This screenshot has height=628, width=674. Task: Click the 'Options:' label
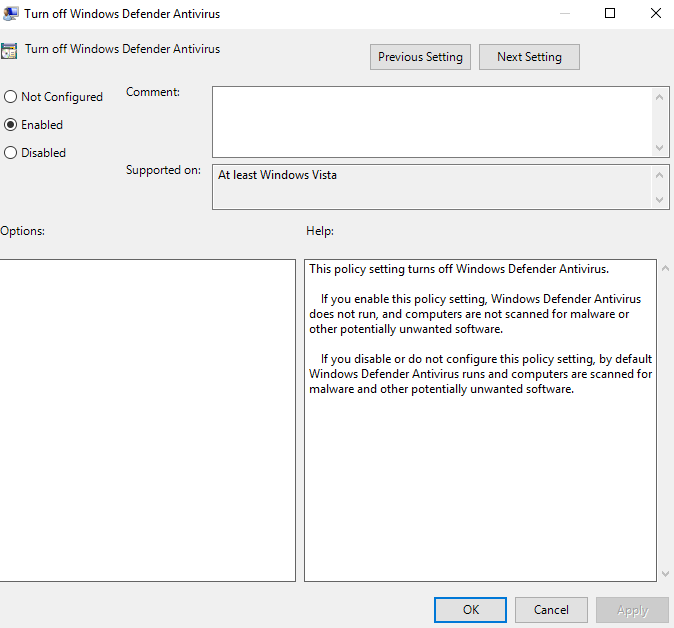(x=22, y=231)
